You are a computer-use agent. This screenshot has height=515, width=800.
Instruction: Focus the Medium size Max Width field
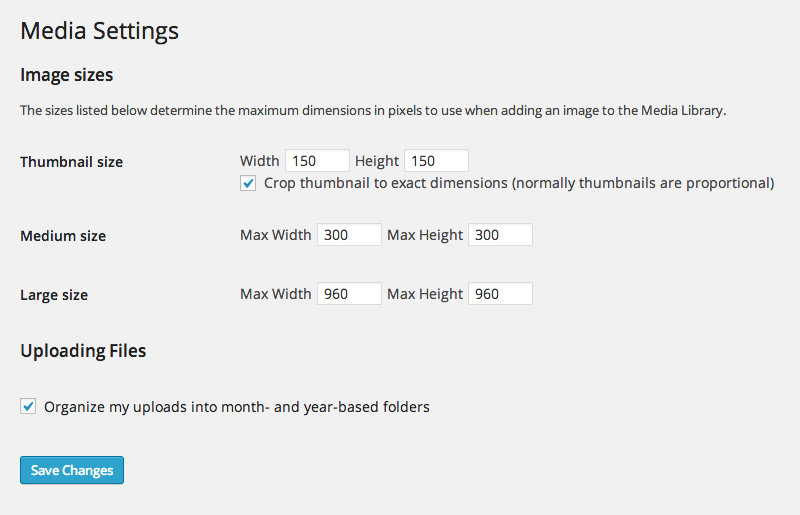click(x=349, y=235)
